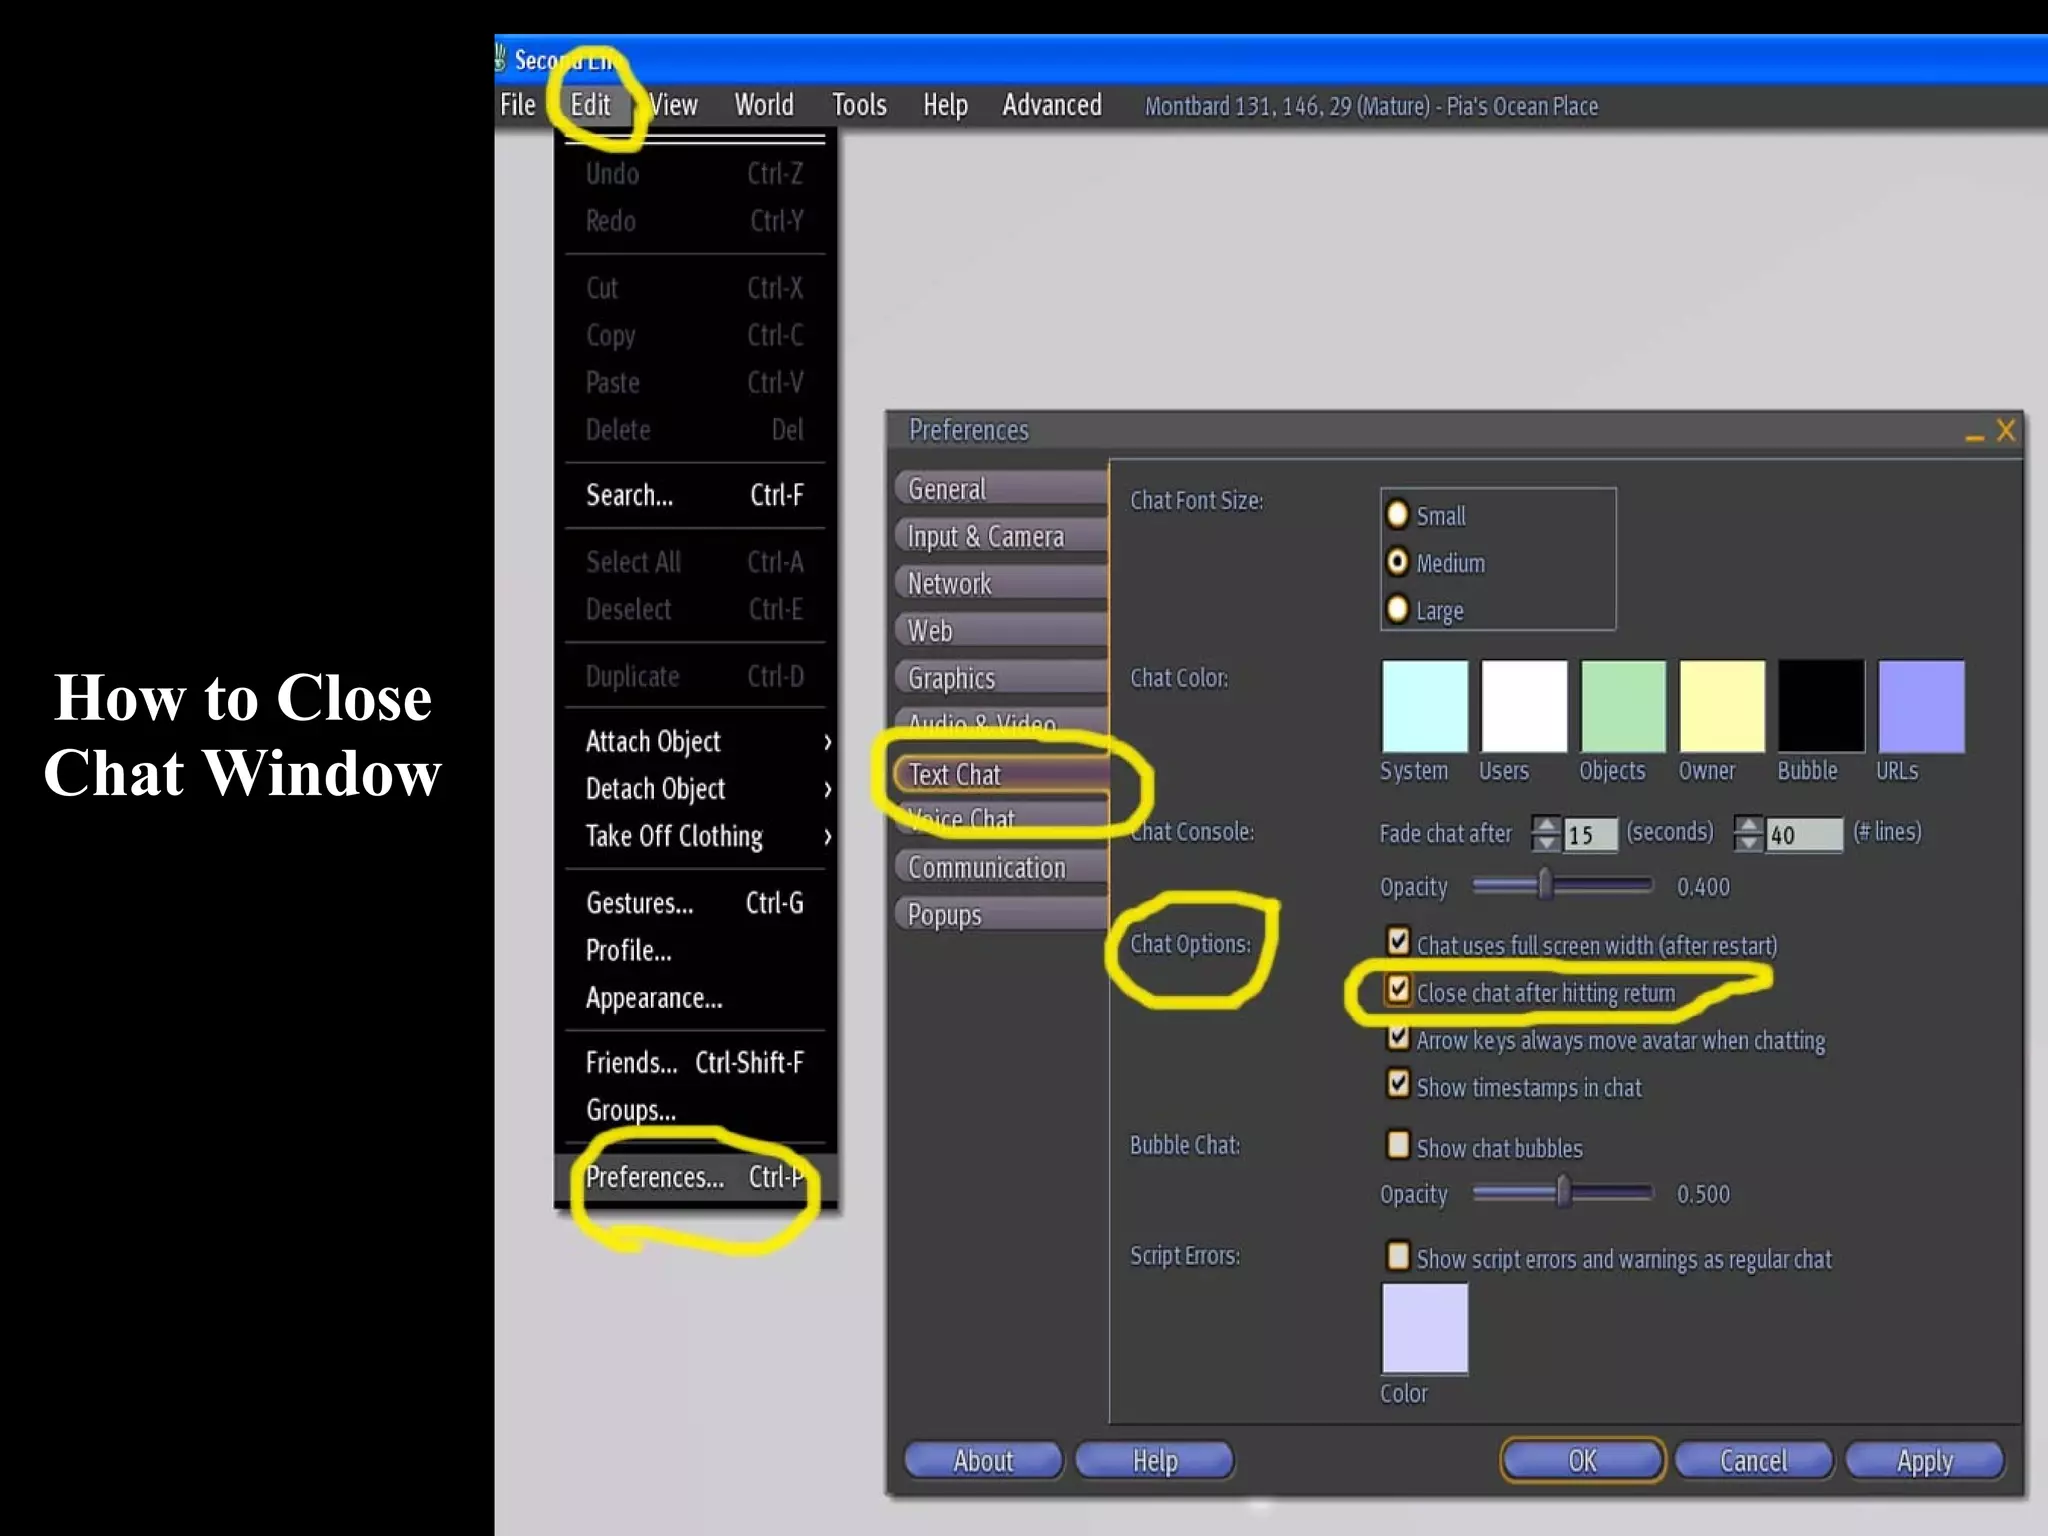Choose Search... from Edit menu

click(x=695, y=495)
